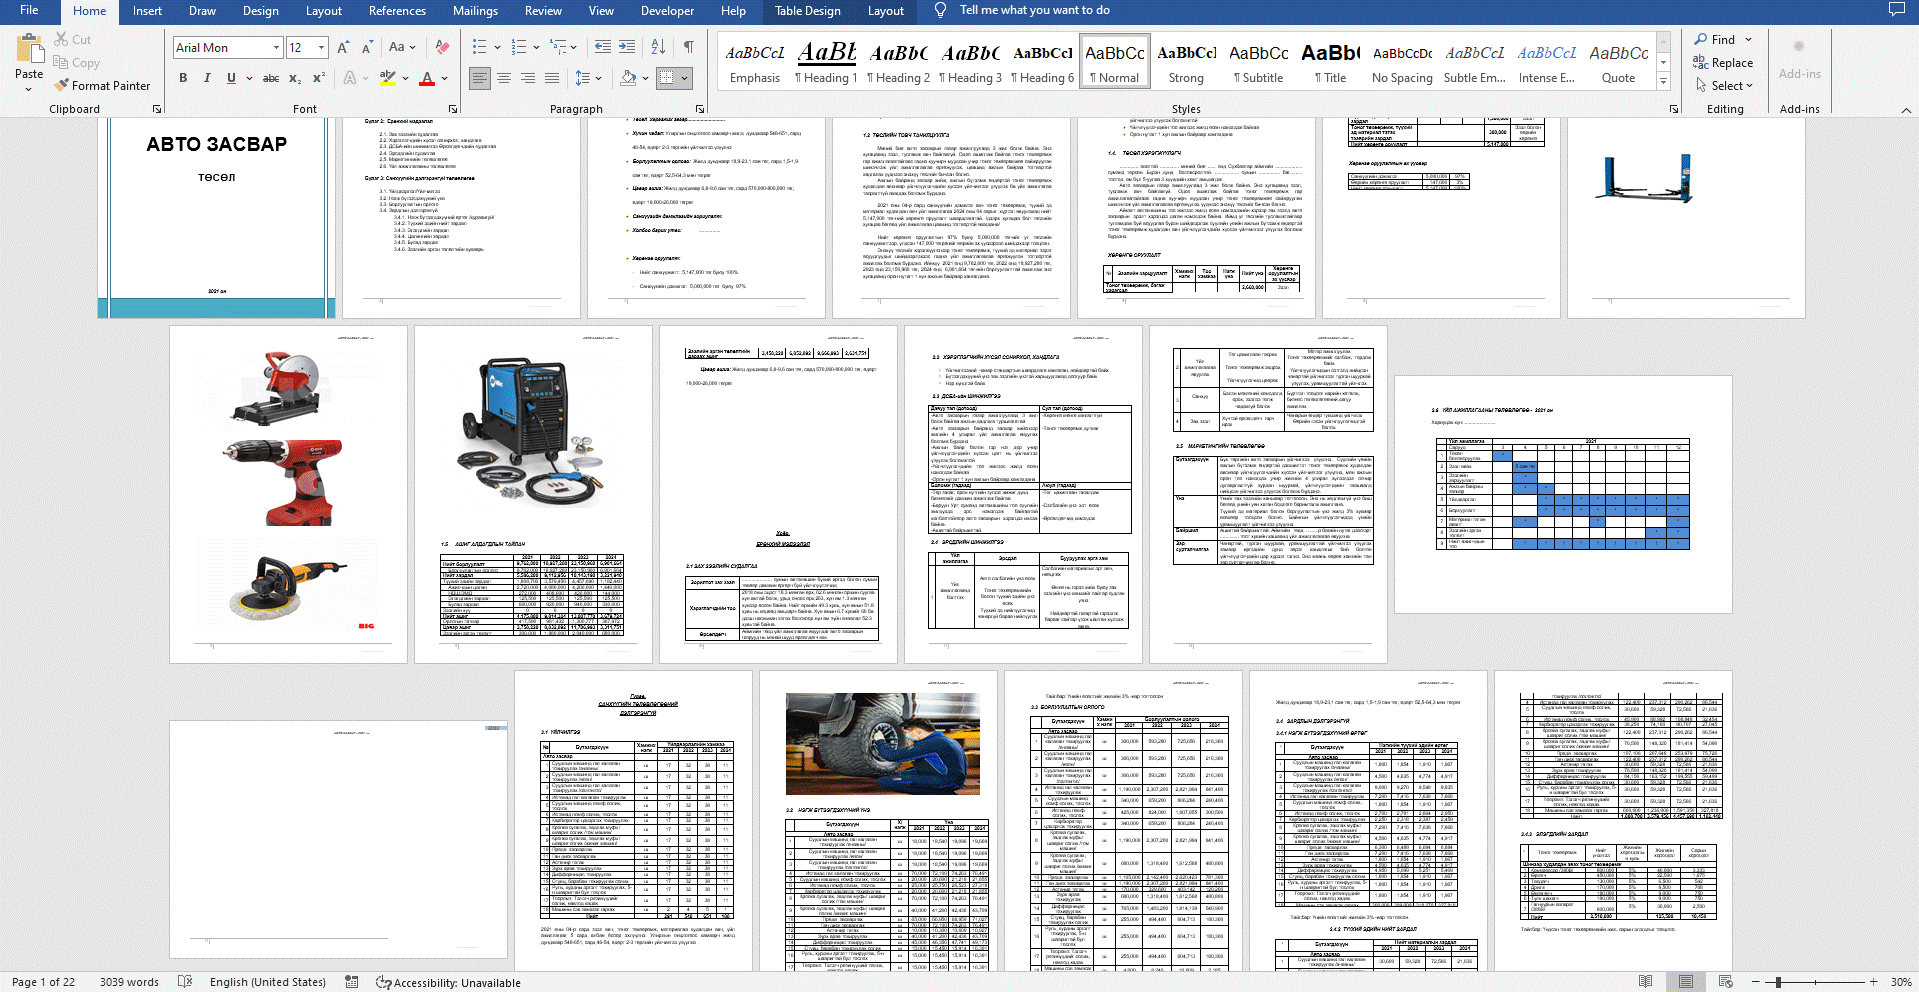Screen dimensions: 1919x992
Task: Click word count 3039 words
Action: (x=129, y=982)
